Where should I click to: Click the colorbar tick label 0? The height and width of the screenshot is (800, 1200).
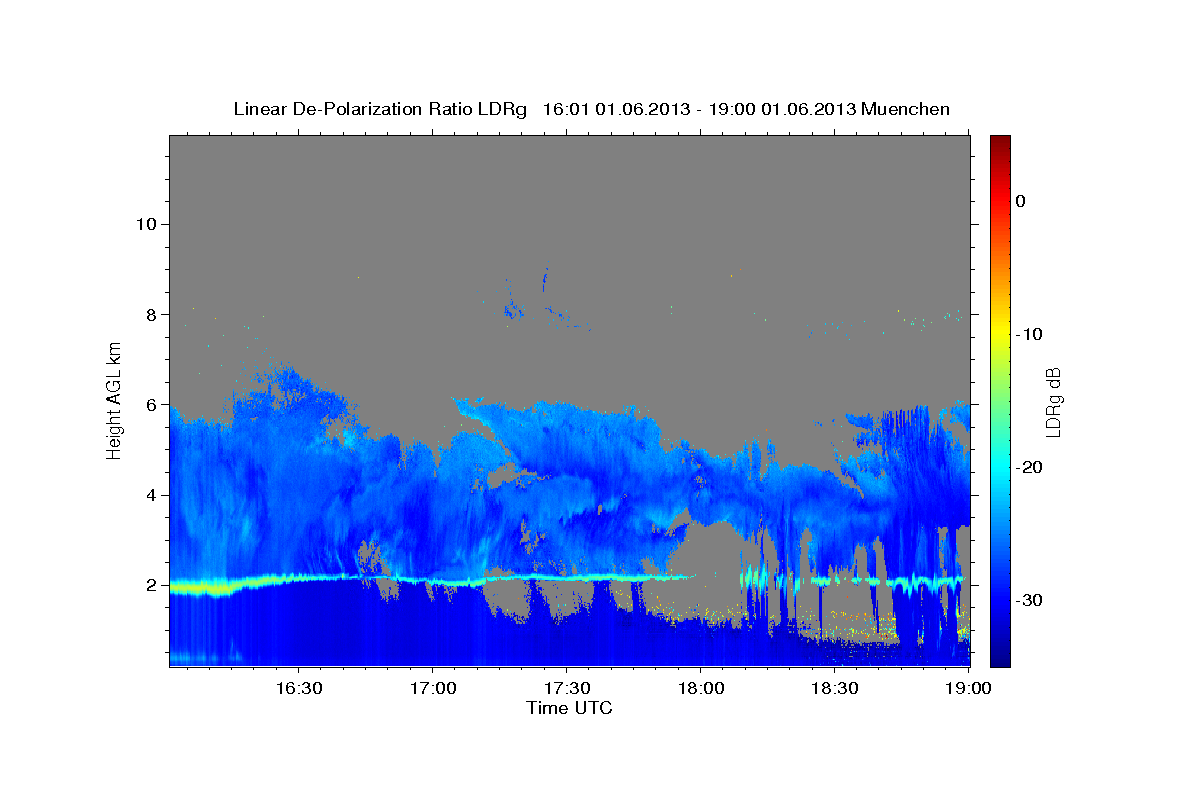[x=1020, y=201]
